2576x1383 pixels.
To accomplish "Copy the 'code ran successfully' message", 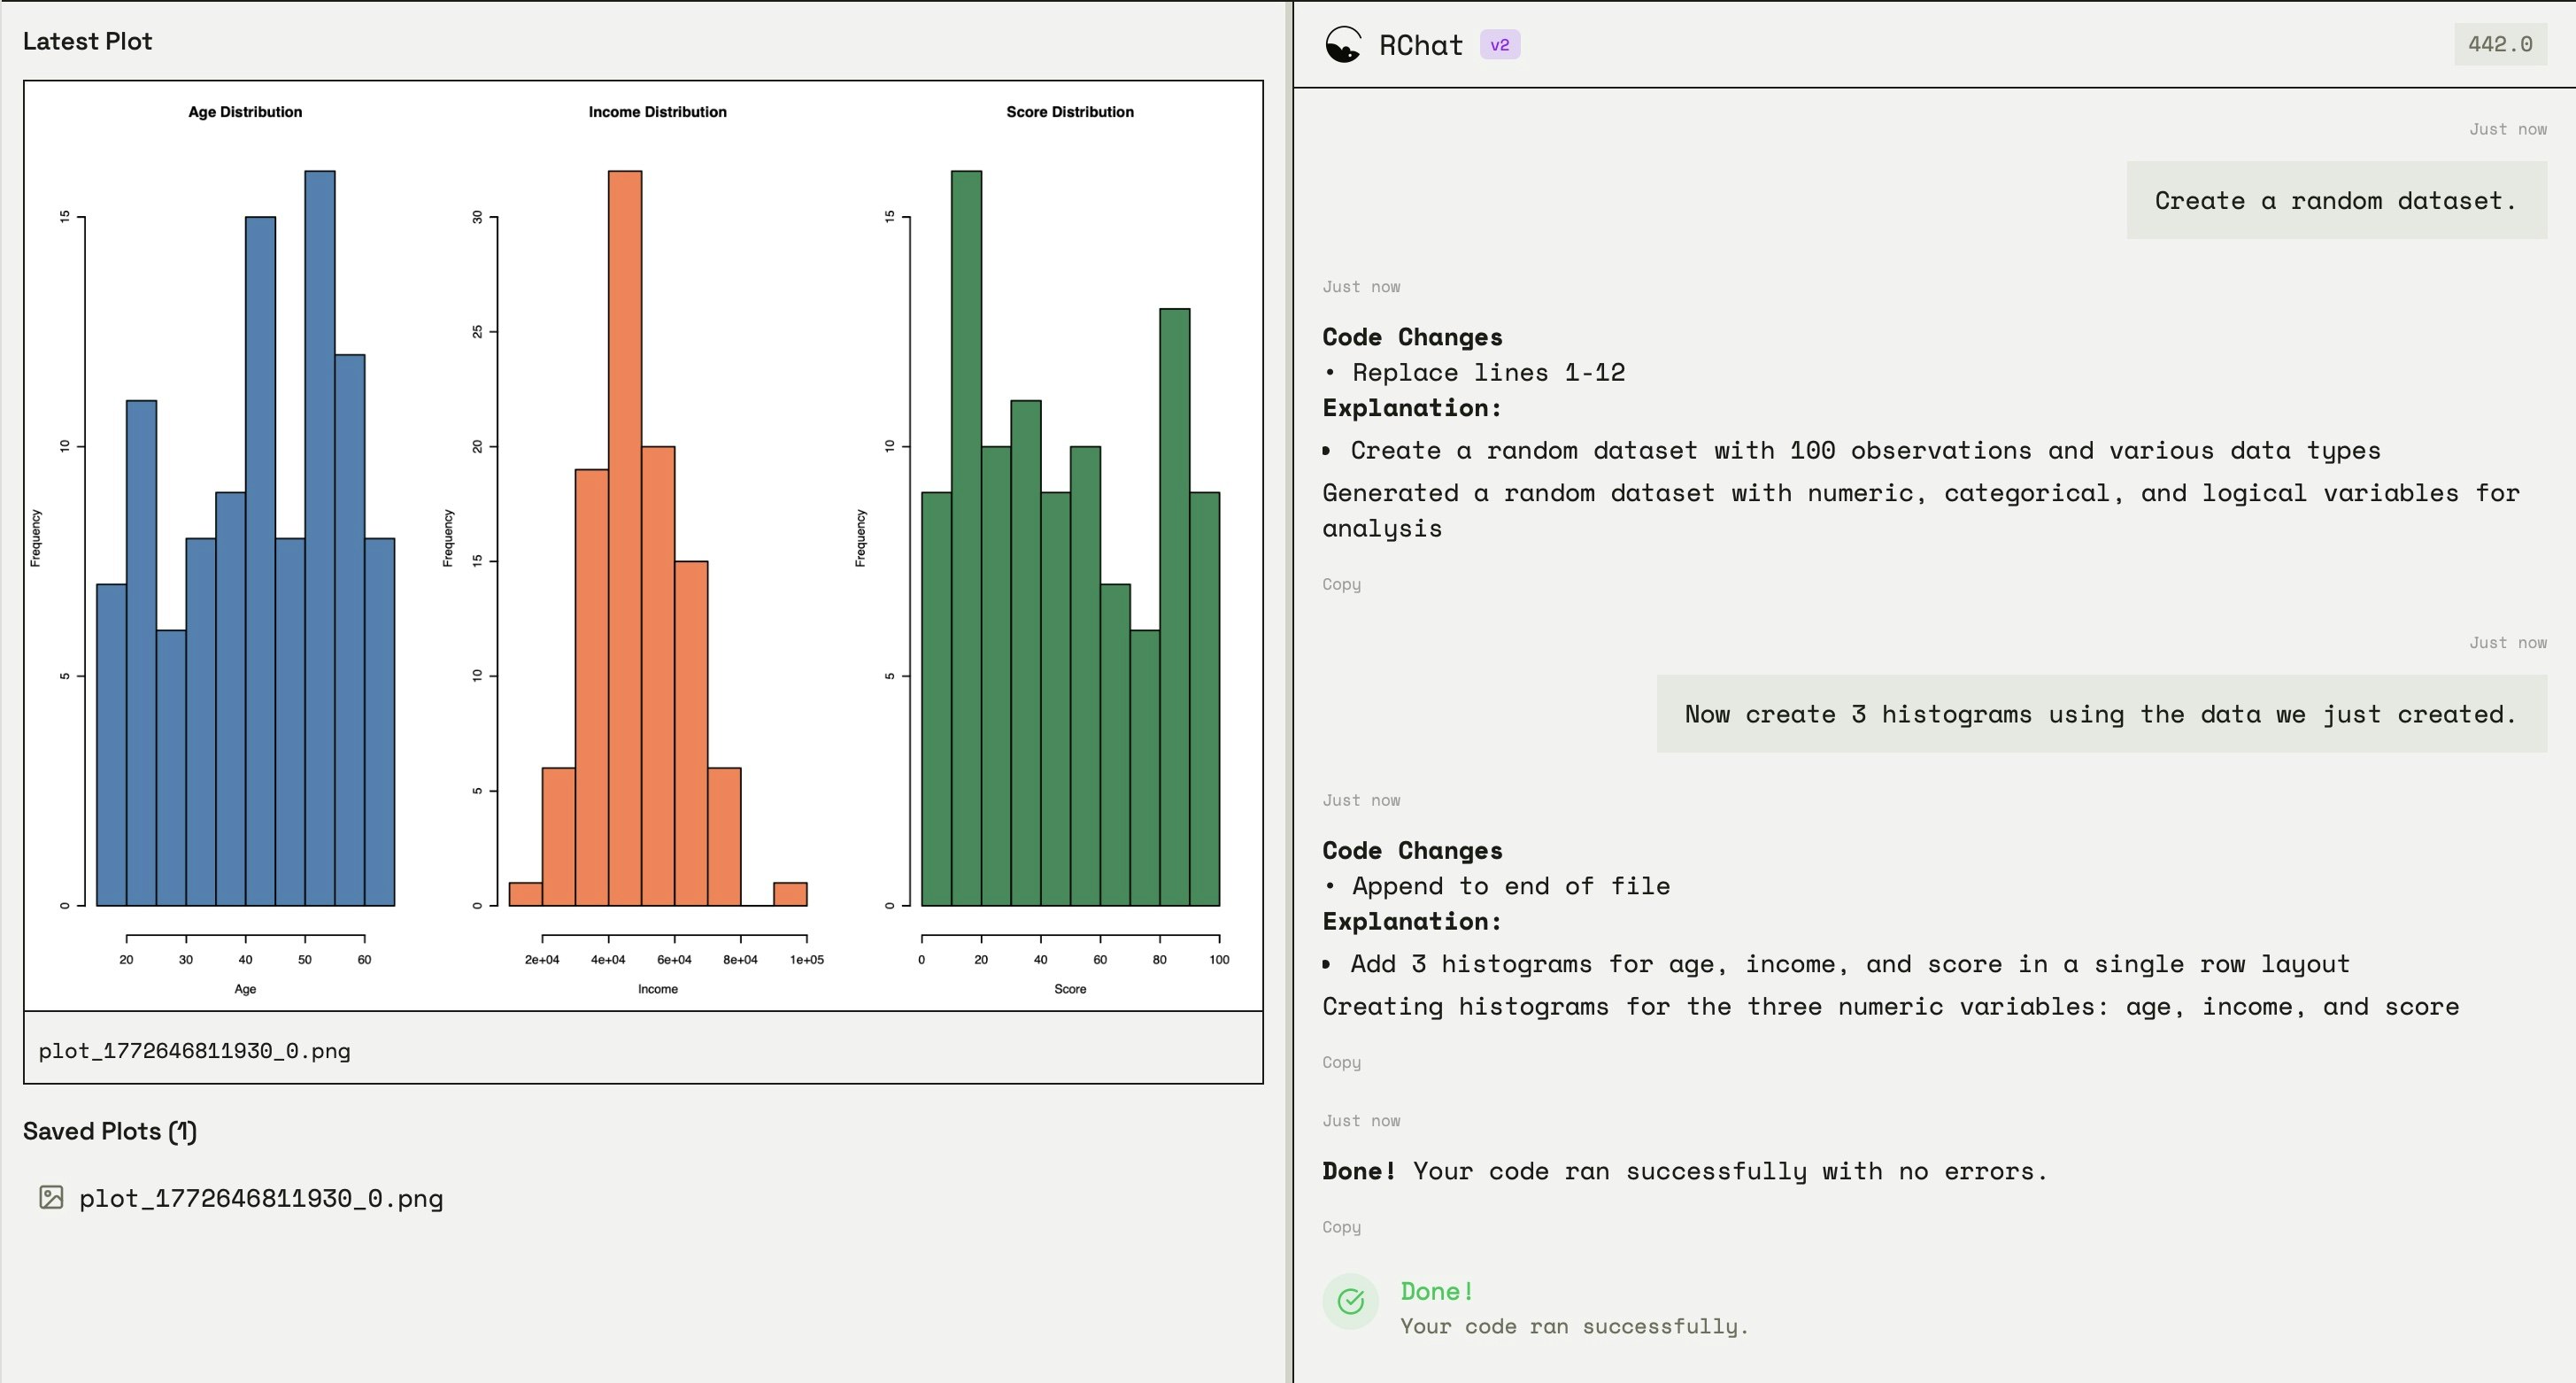I will click(1341, 1227).
